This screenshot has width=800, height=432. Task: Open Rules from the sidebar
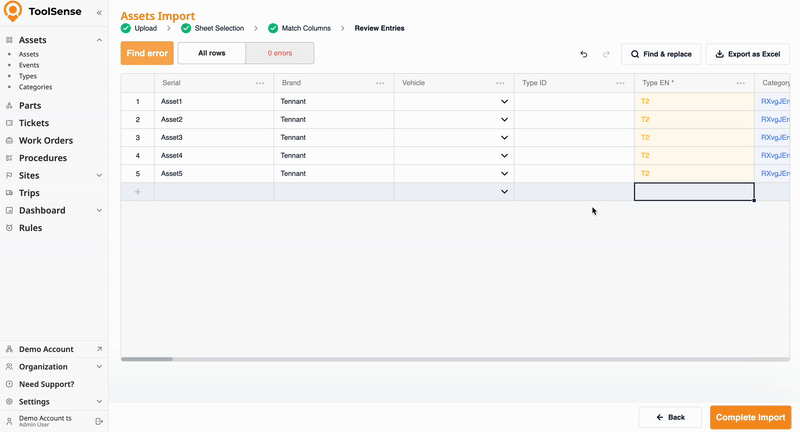[30, 228]
